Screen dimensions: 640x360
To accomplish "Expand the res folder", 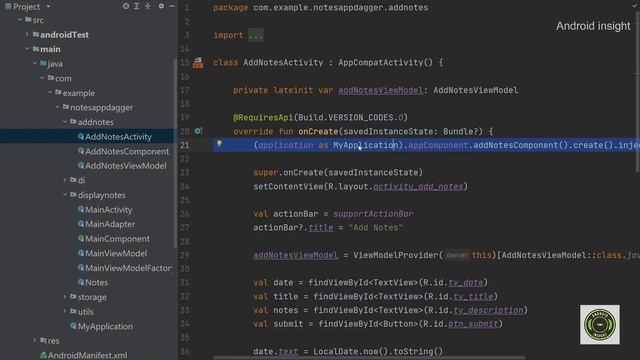I will click(x=35, y=340).
